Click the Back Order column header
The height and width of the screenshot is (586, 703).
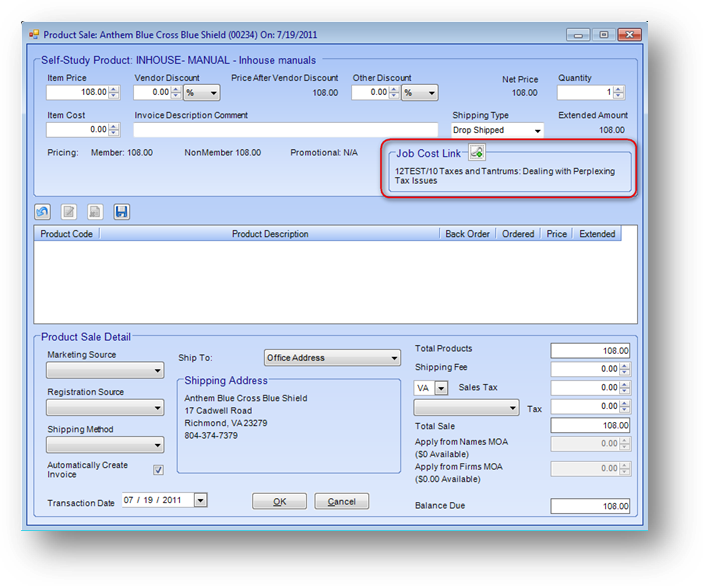467,234
